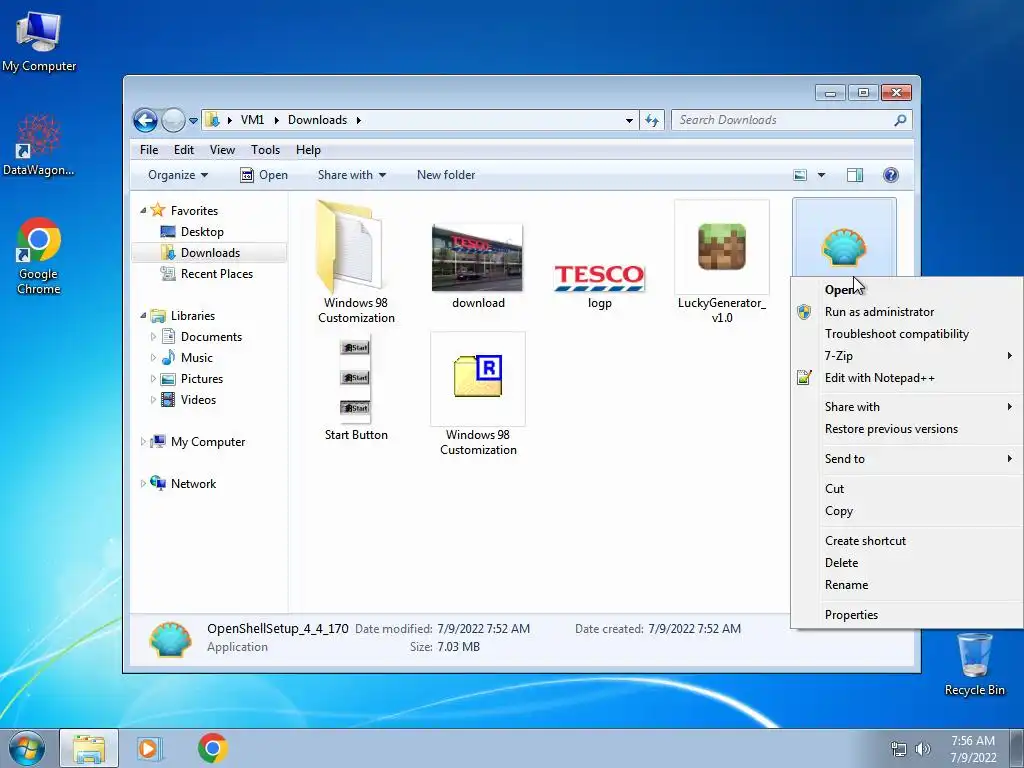Image resolution: width=1024 pixels, height=768 pixels.
Task: Toggle the preview pane
Action: point(855,175)
